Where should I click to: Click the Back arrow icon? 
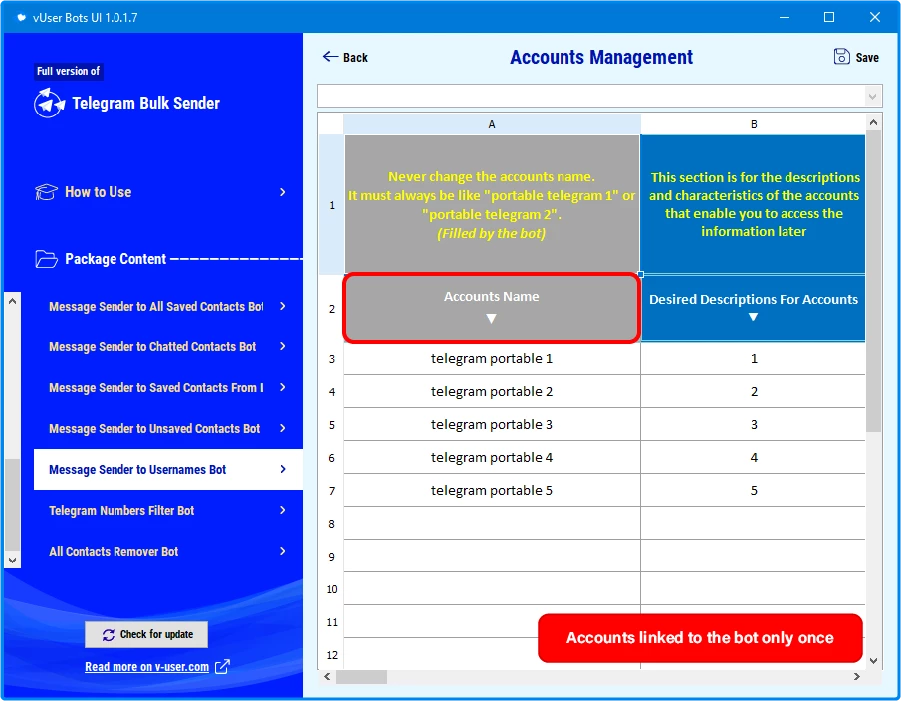(330, 56)
